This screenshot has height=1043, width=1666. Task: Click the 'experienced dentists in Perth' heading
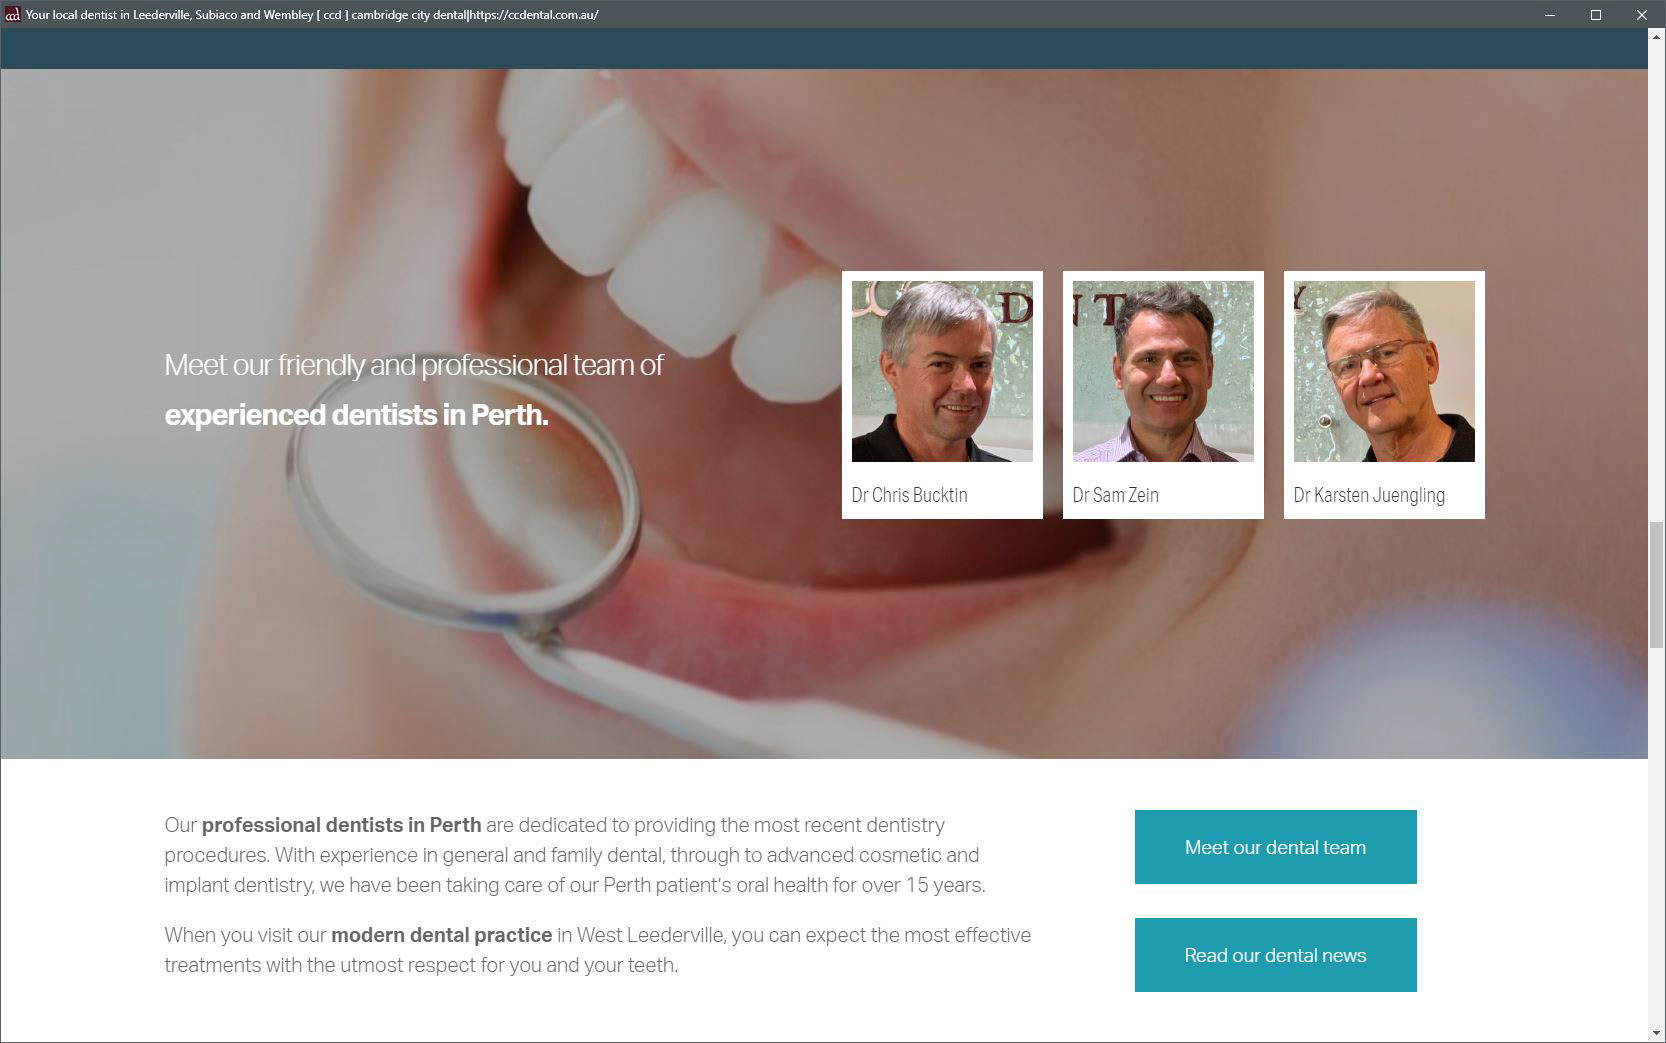pos(356,415)
